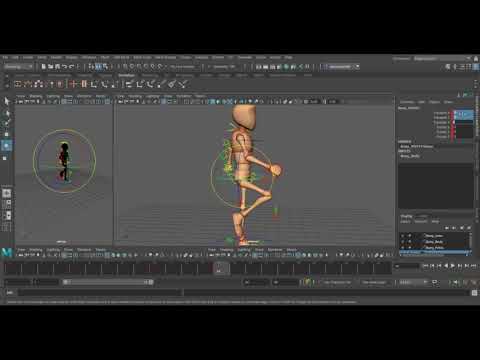The image size is (480, 360).
Task: Click Play Backwards in playback controls
Action: 446,266
